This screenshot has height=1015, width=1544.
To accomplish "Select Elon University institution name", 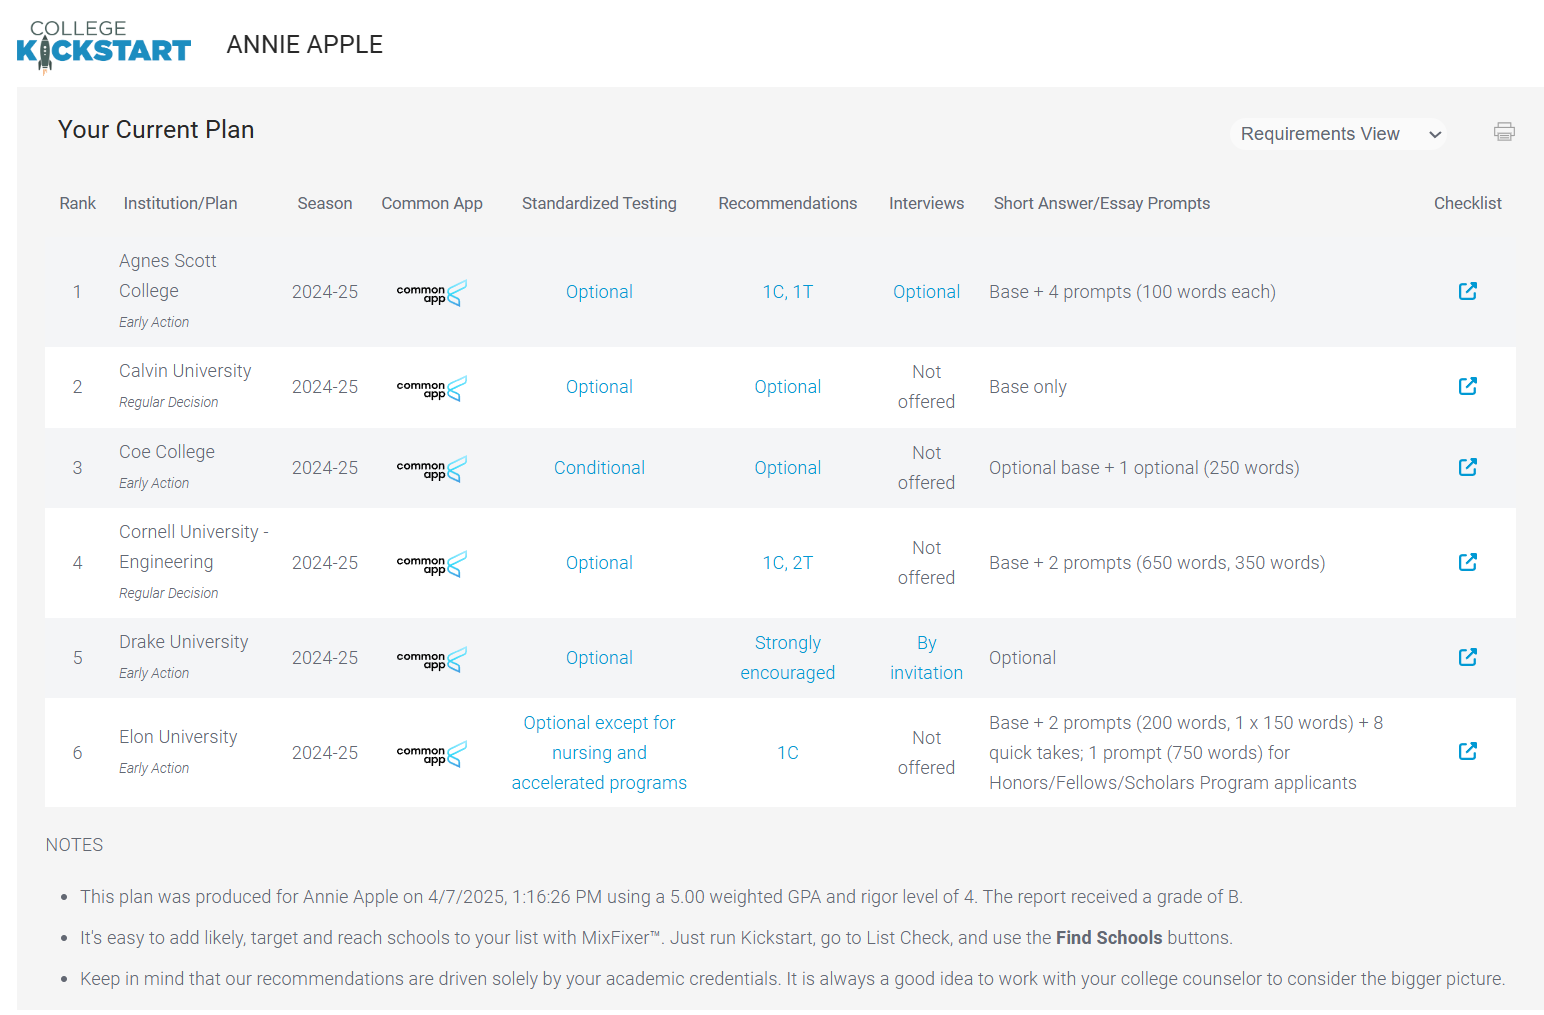I will [x=178, y=737].
